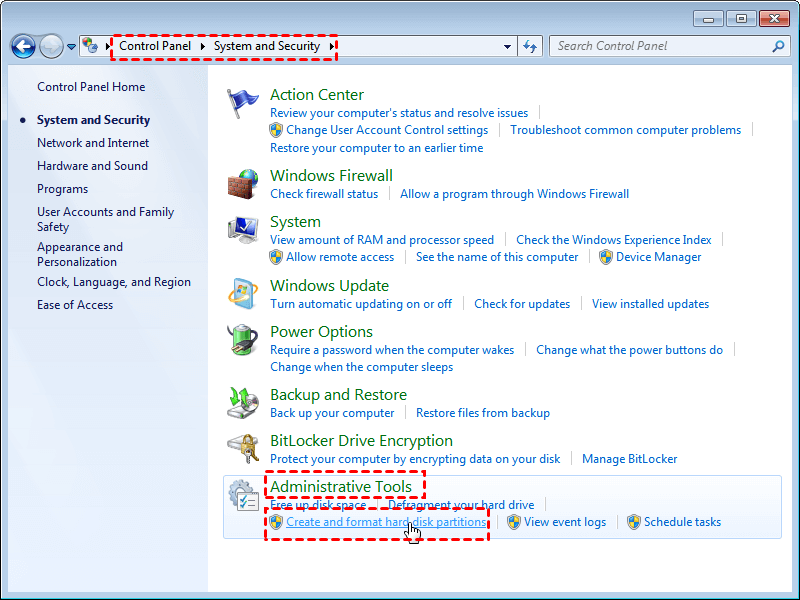Image resolution: width=800 pixels, height=600 pixels.
Task: Open Network and Internet category
Action: [93, 143]
